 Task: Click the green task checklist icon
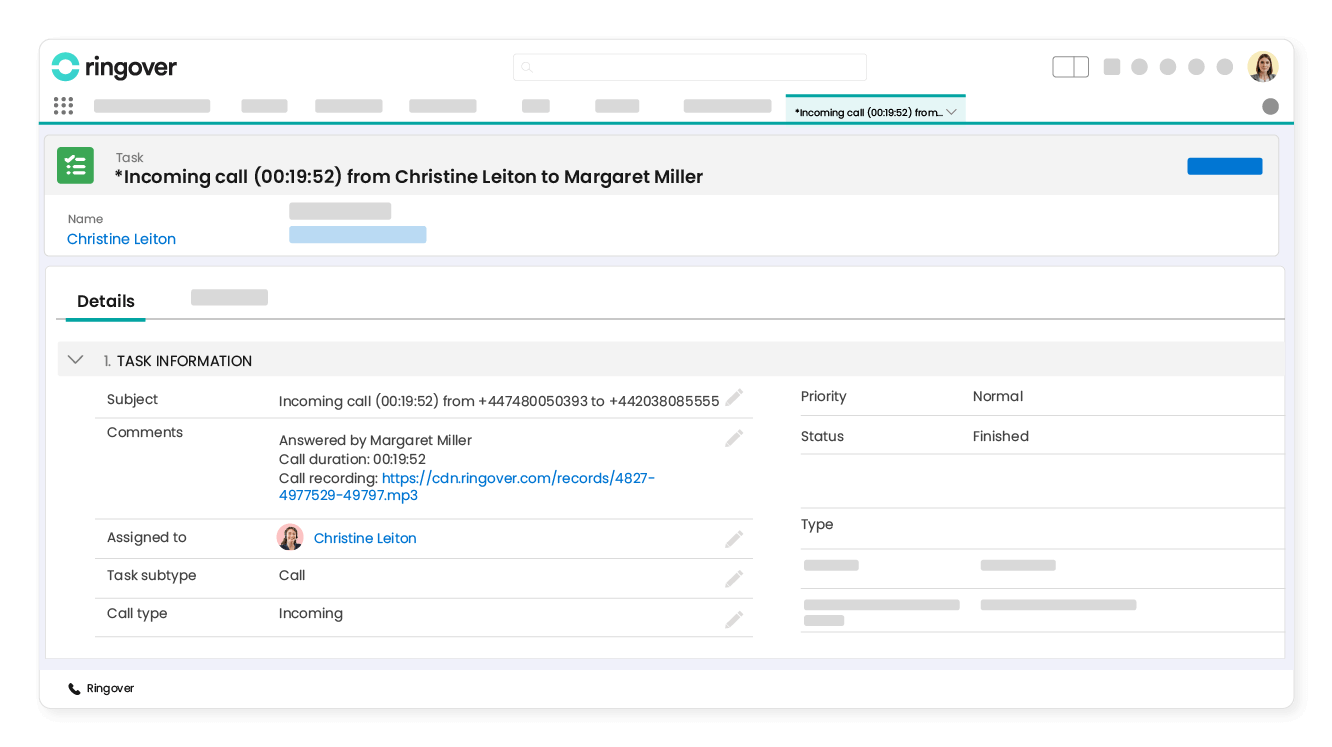75,165
